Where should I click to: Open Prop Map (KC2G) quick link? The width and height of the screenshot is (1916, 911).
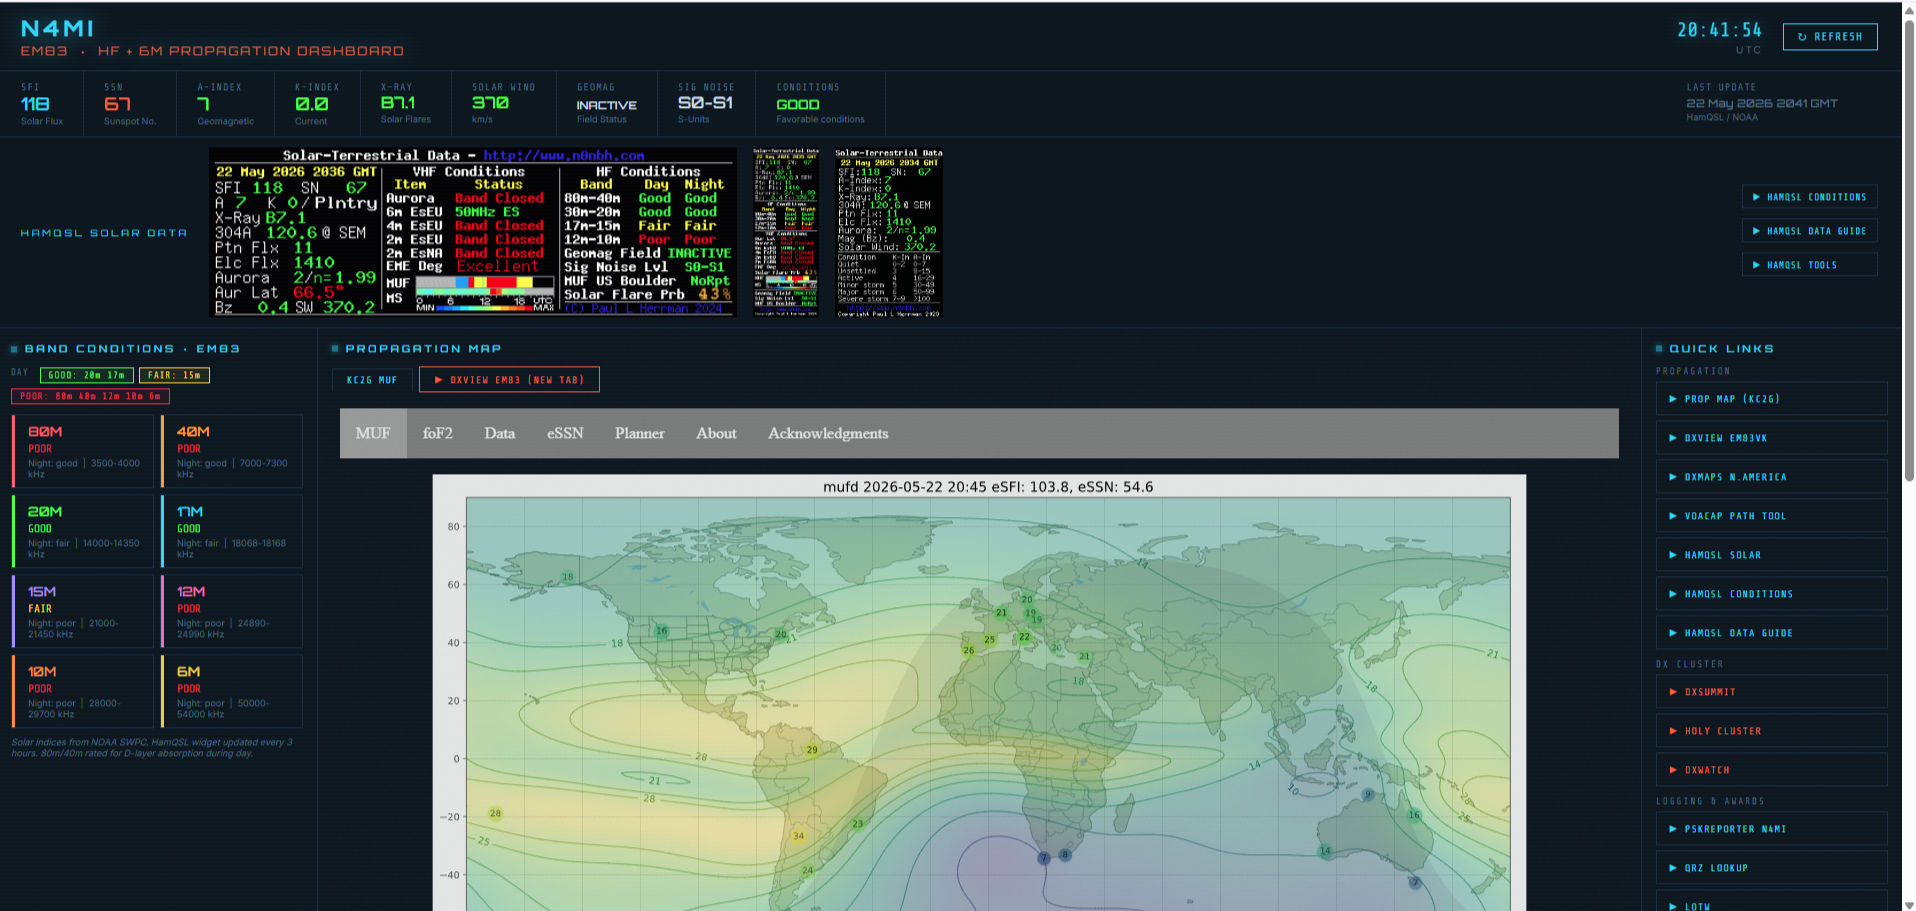tap(1771, 399)
